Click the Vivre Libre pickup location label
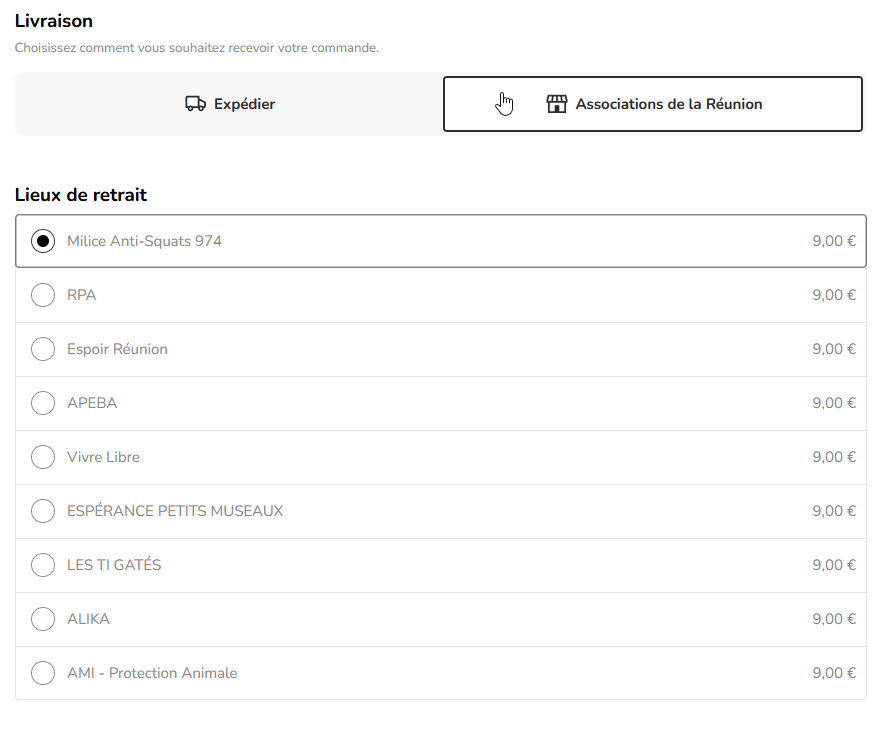Image resolution: width=888 pixels, height=736 pixels. click(103, 457)
